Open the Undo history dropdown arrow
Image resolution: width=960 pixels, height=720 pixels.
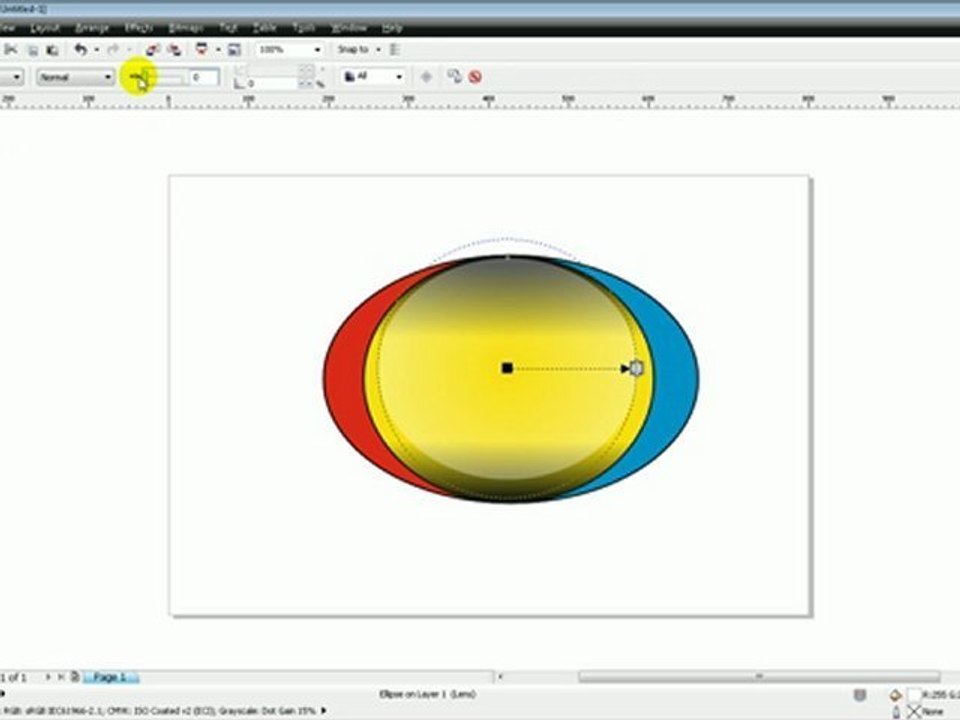[96, 50]
